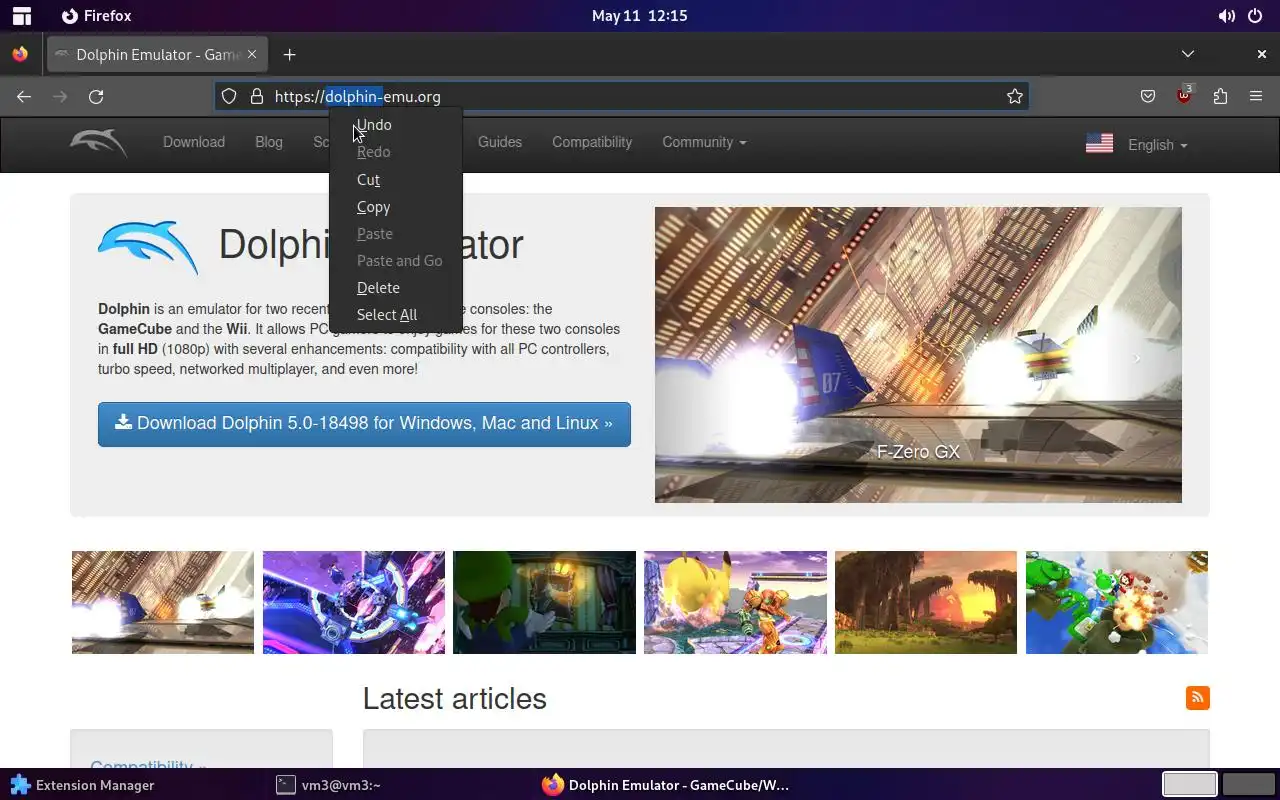This screenshot has width=1280, height=800.
Task: Click the Firefox View pinned icon
Action: tap(20, 54)
